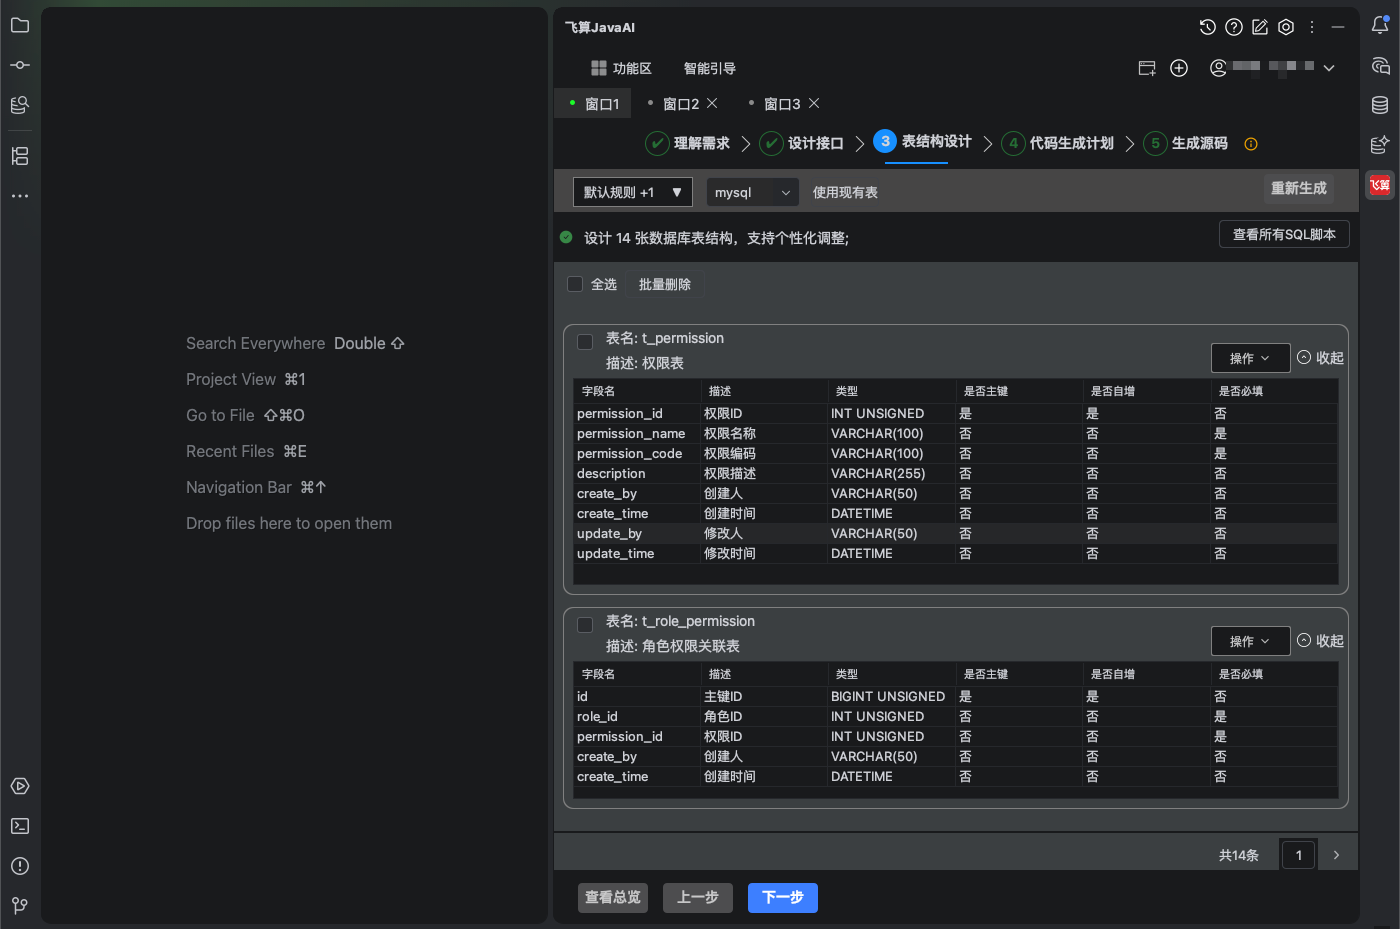
Task: Open the mysql database type dropdown
Action: 752,192
